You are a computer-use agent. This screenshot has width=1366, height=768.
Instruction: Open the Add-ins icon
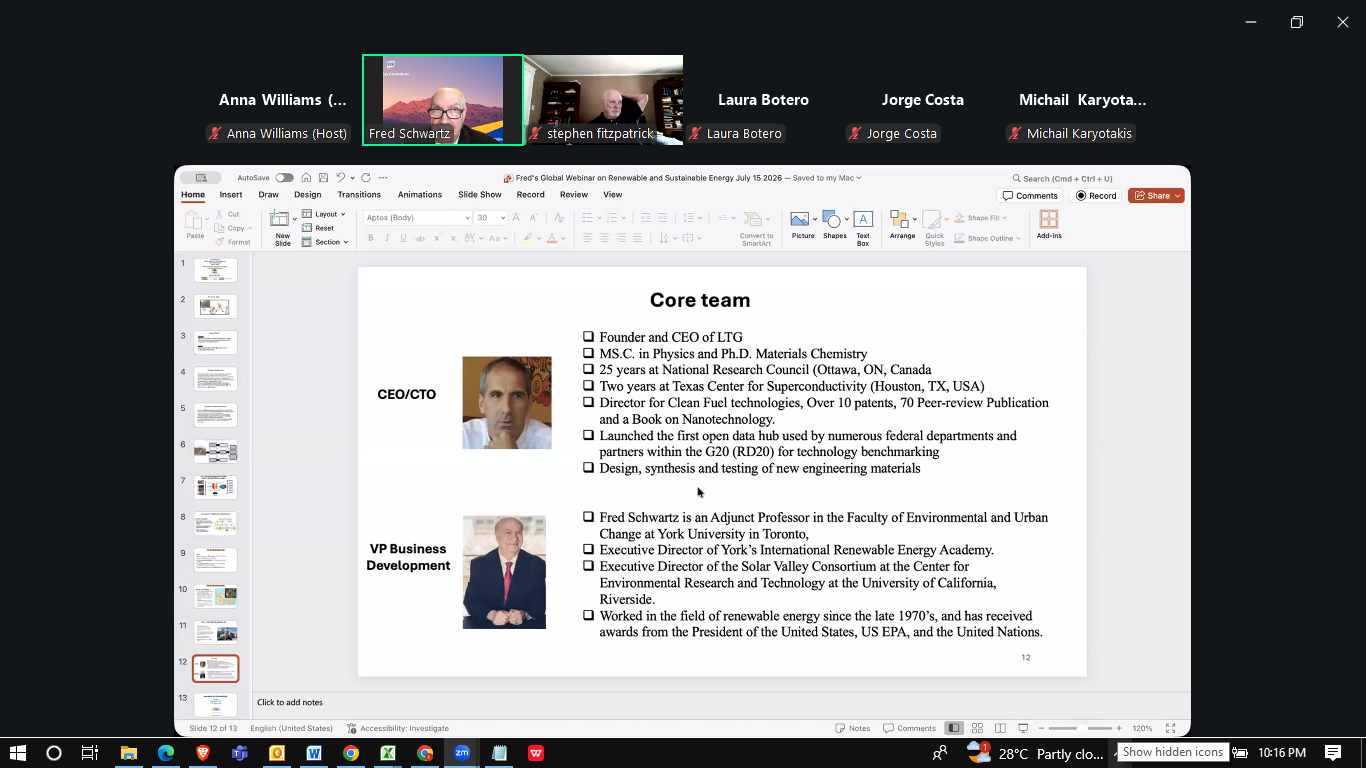1049,219
